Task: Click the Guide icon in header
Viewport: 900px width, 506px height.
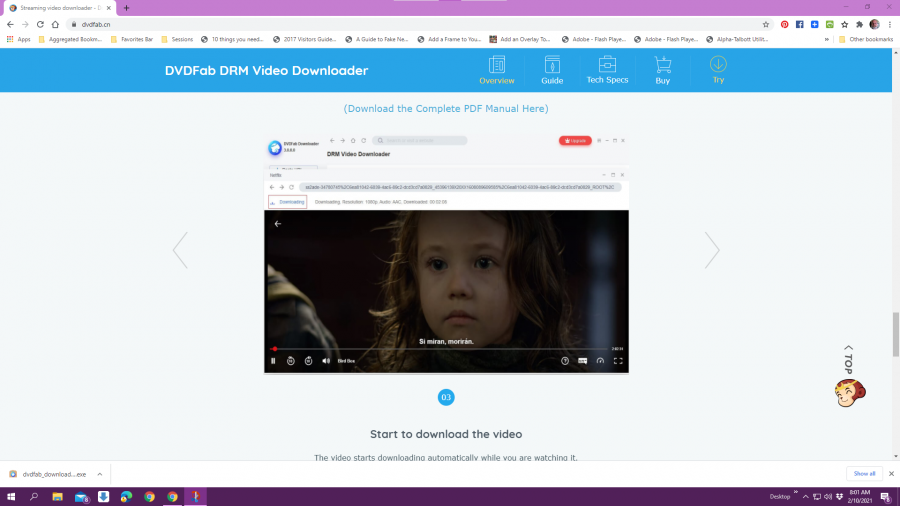Action: 552,66
